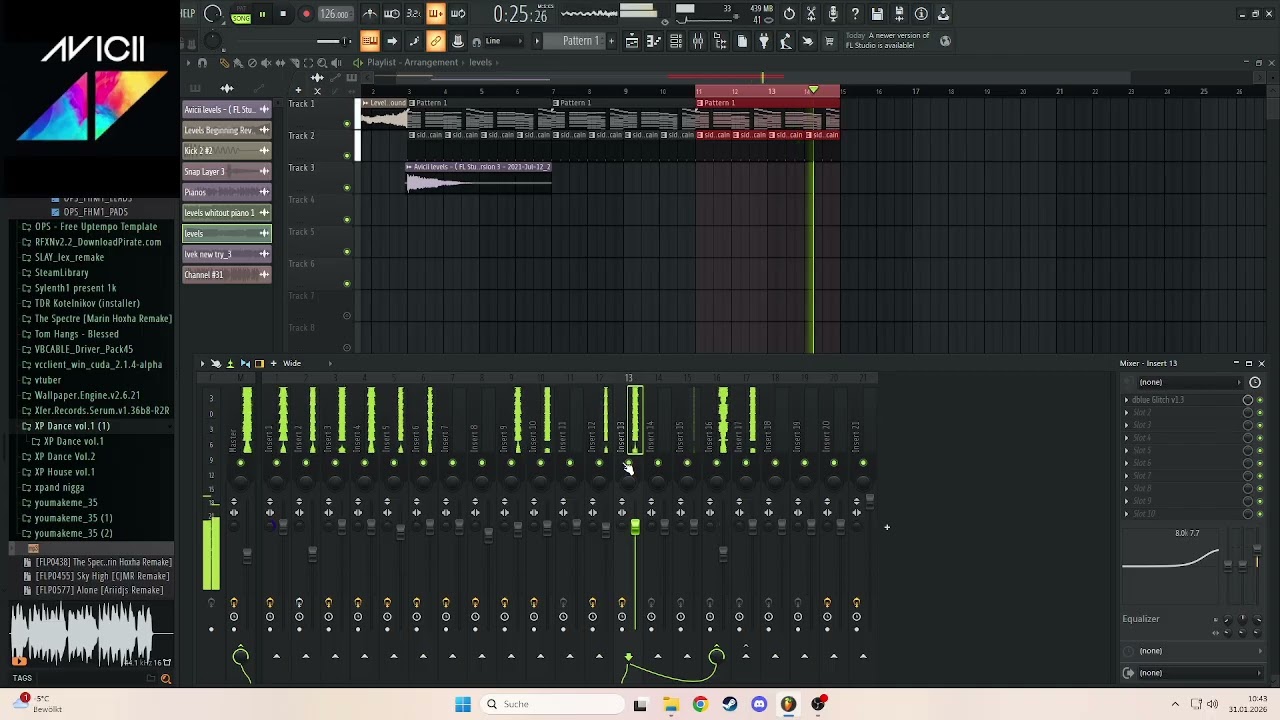This screenshot has width=1280, height=720.
Task: Expand the 'XP Dance vol.1 (1)' folder
Action: (72, 426)
